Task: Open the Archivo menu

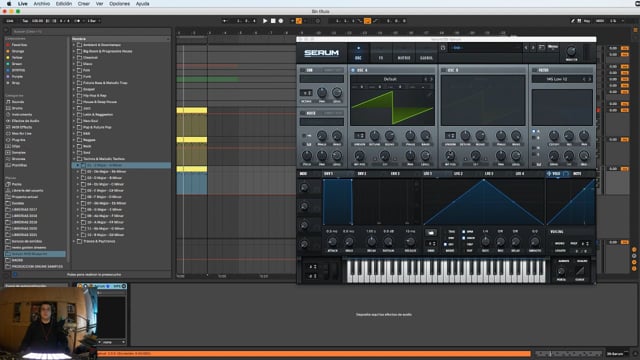Action: point(41,4)
